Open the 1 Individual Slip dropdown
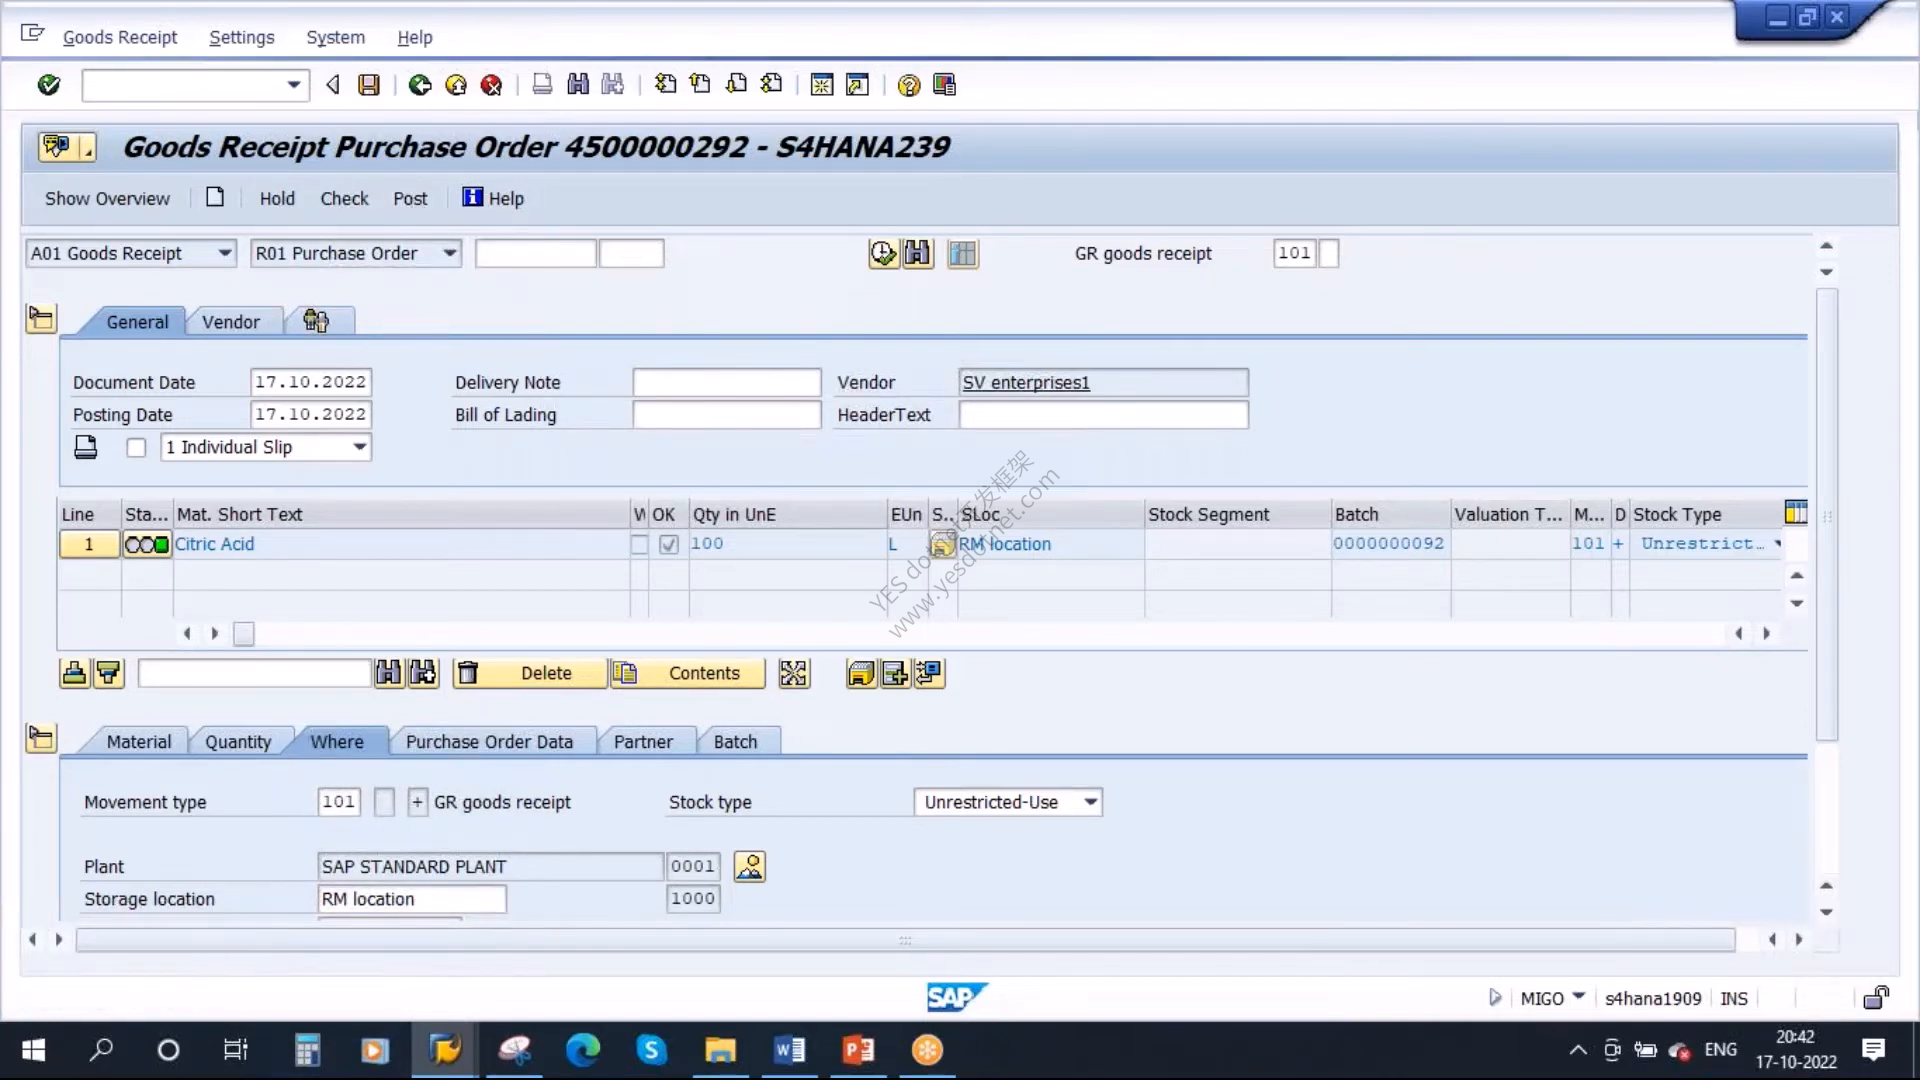This screenshot has height=1080, width=1920. coord(359,447)
